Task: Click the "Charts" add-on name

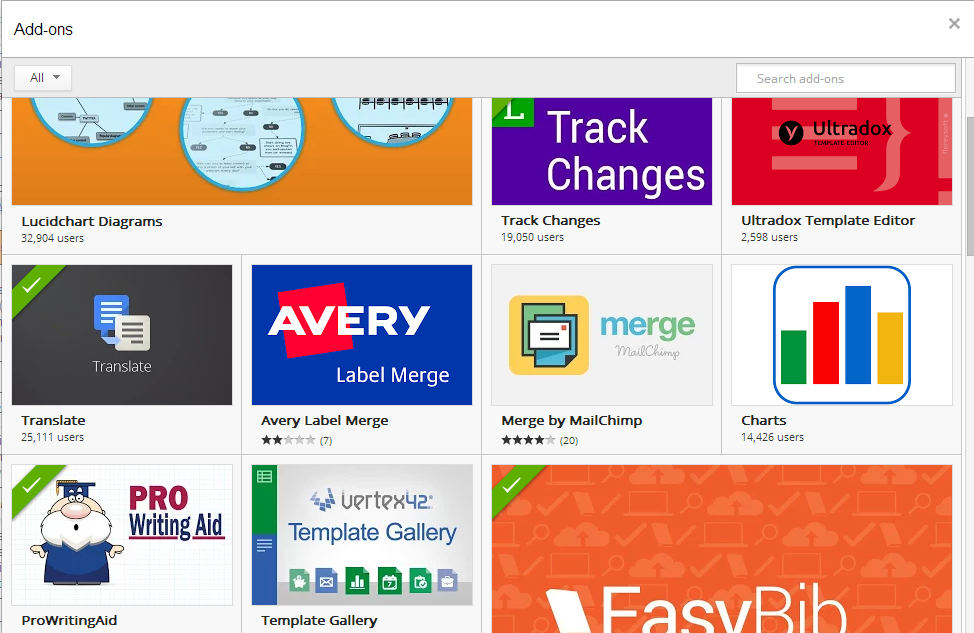Action: (763, 421)
